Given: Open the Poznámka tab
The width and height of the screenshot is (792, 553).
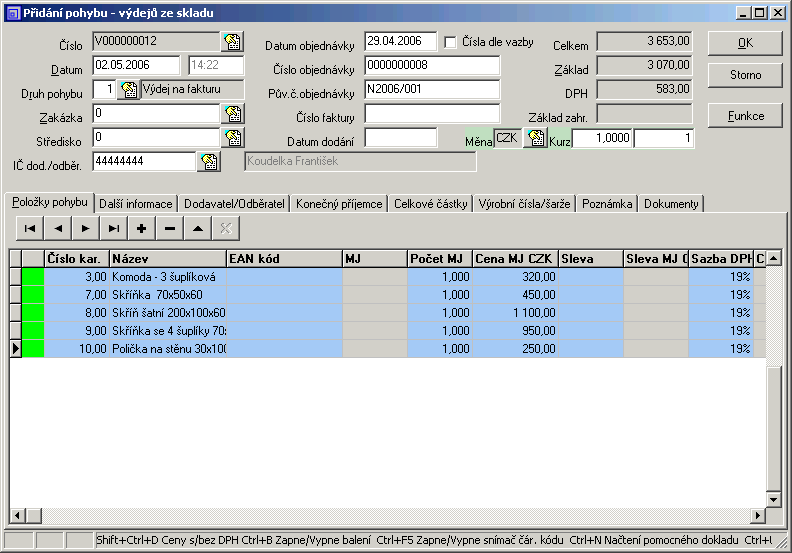Looking at the screenshot, I should click(x=607, y=204).
